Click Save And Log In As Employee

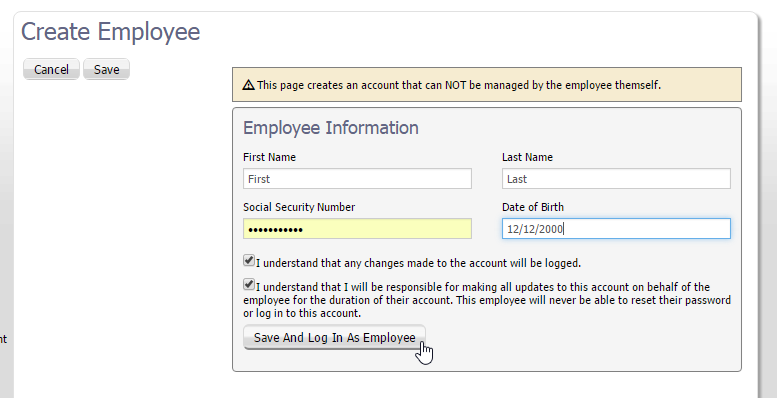point(334,338)
